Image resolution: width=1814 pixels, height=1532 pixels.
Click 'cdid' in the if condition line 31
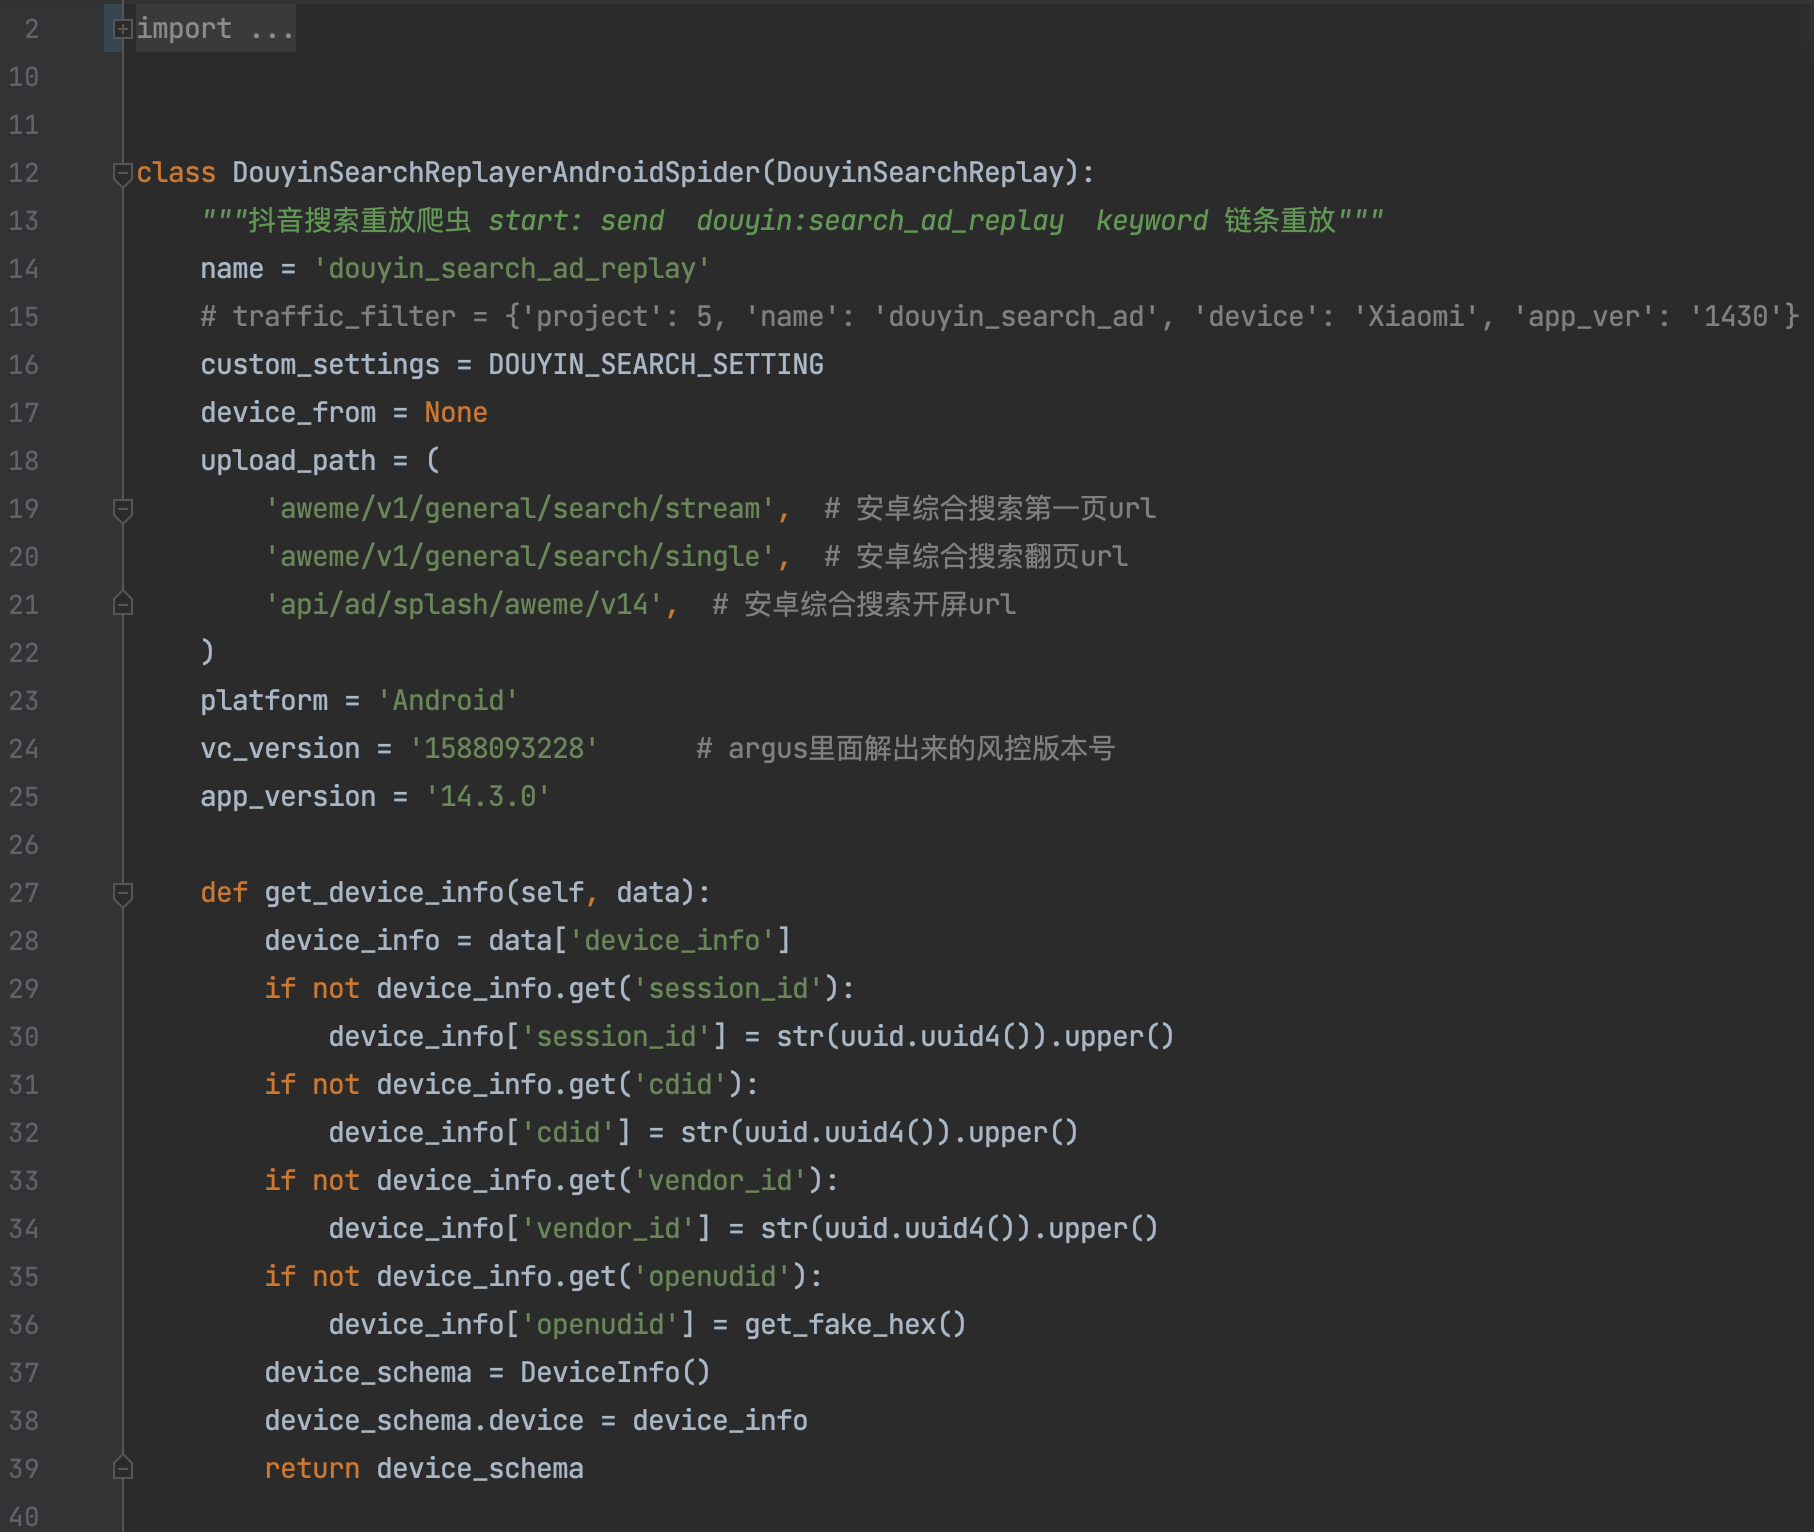(680, 1085)
